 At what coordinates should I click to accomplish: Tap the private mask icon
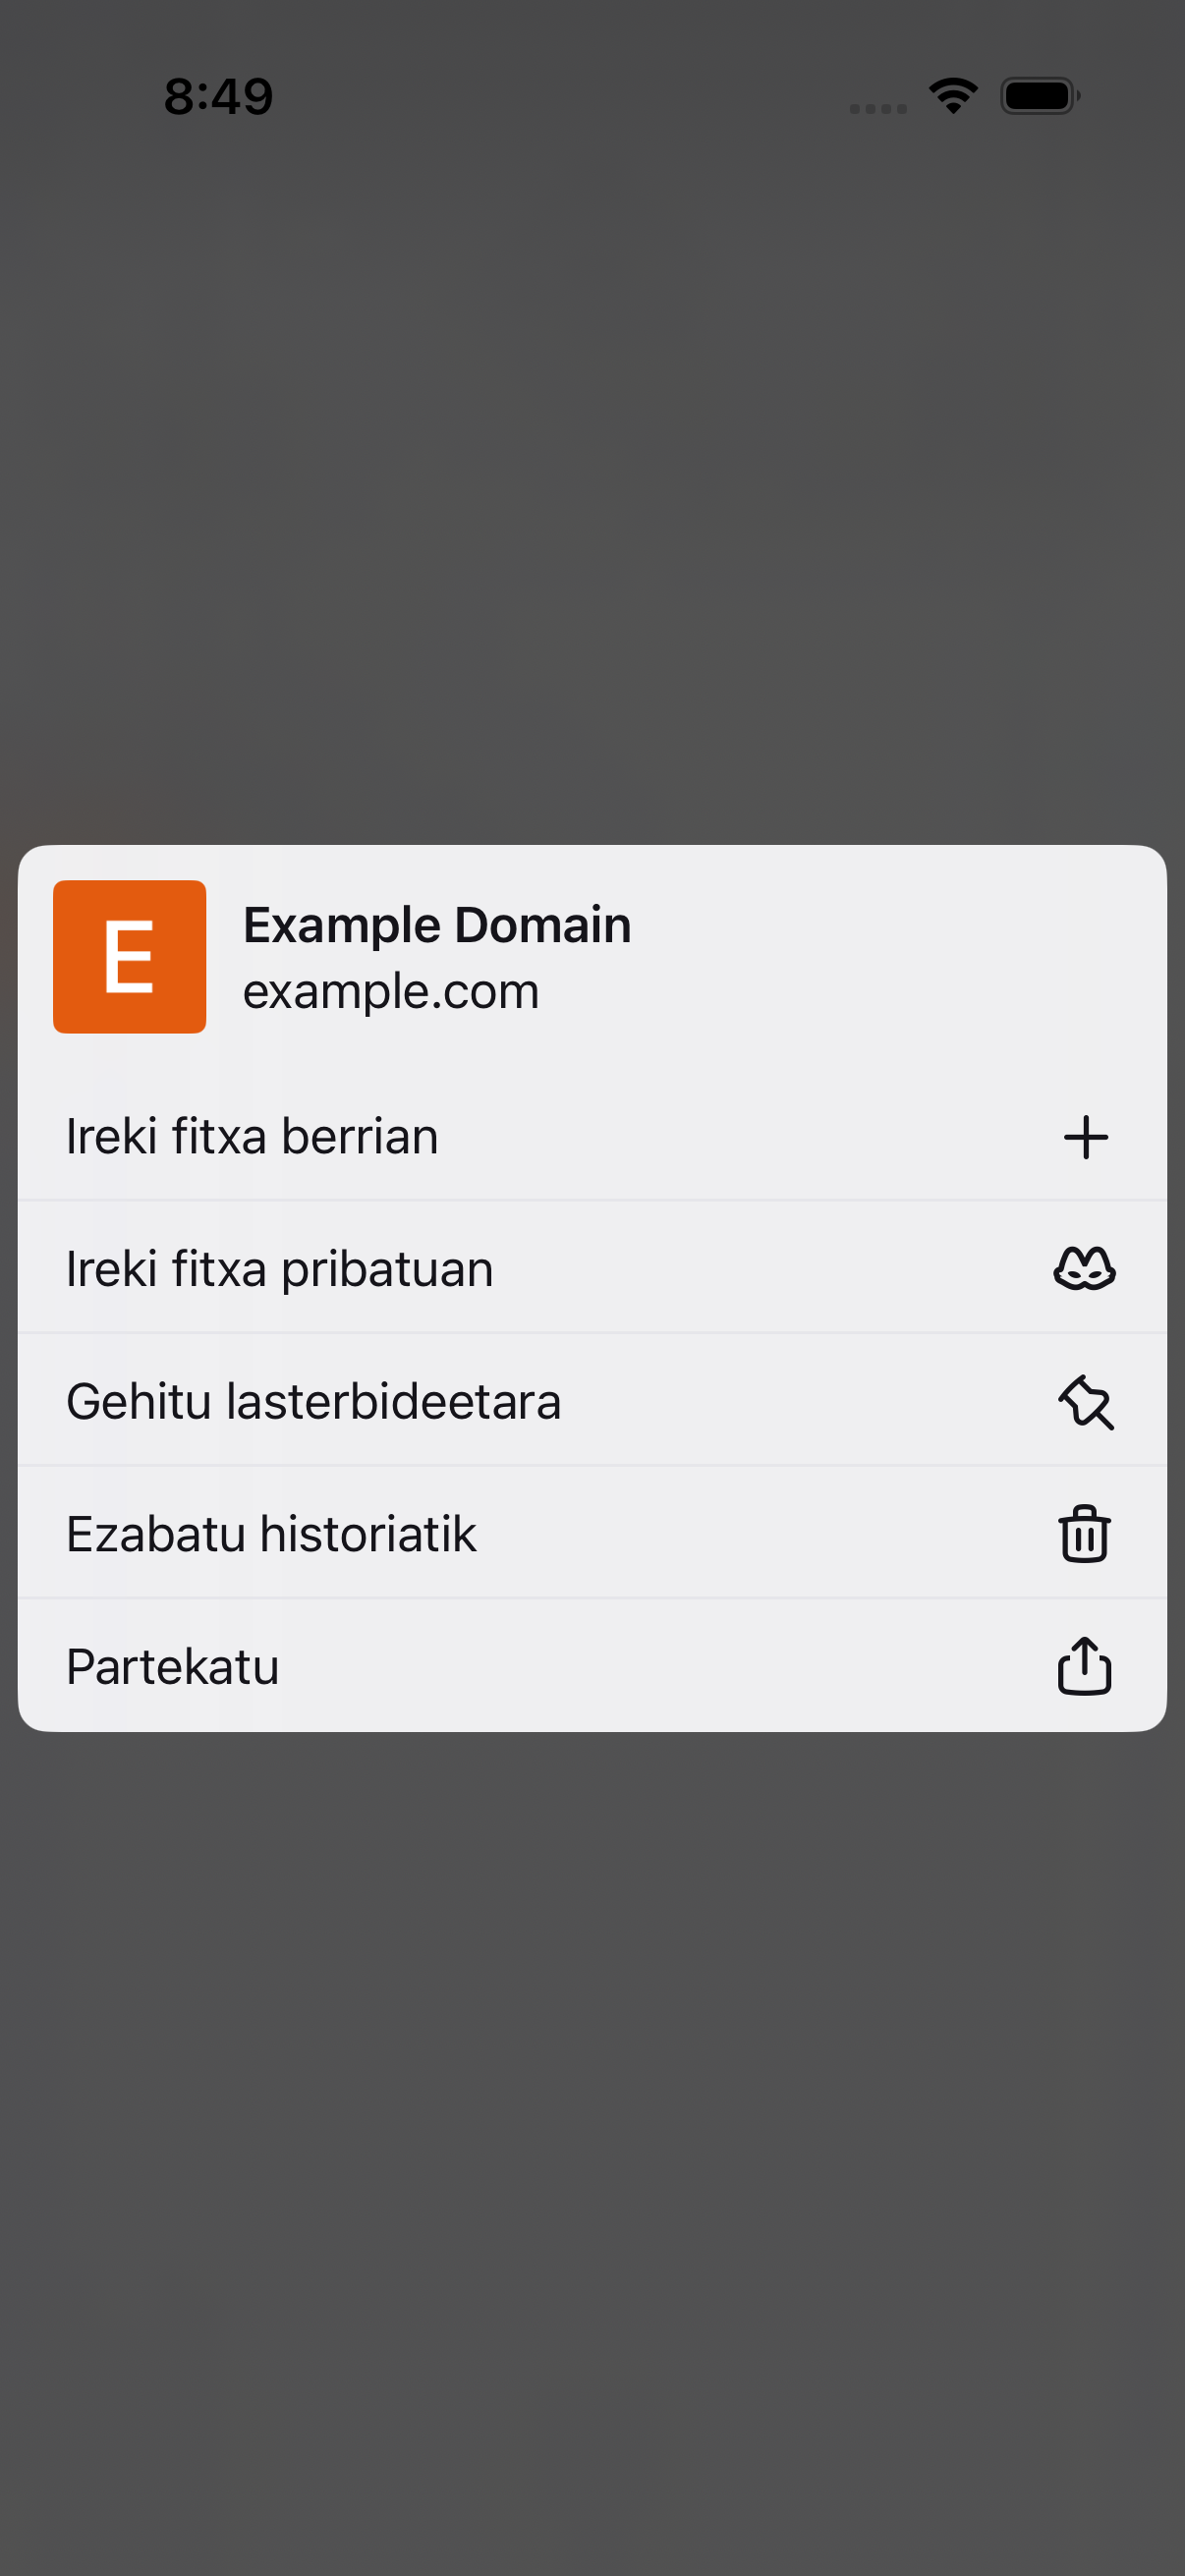pos(1085,1269)
